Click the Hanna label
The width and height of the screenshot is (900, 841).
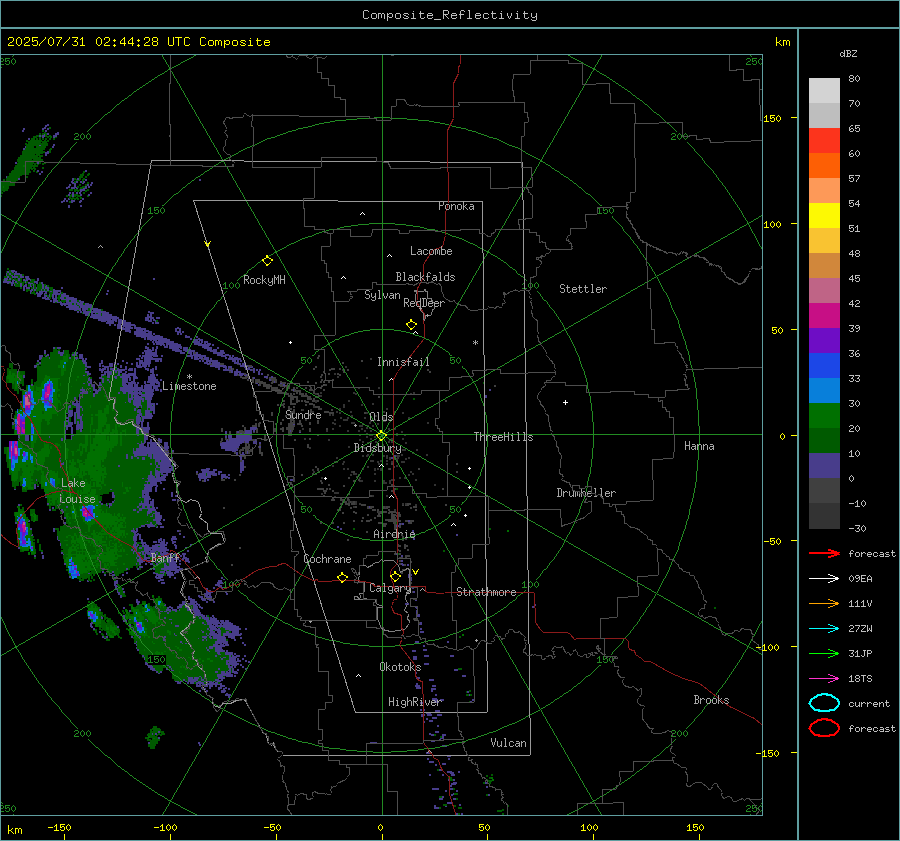click(699, 446)
